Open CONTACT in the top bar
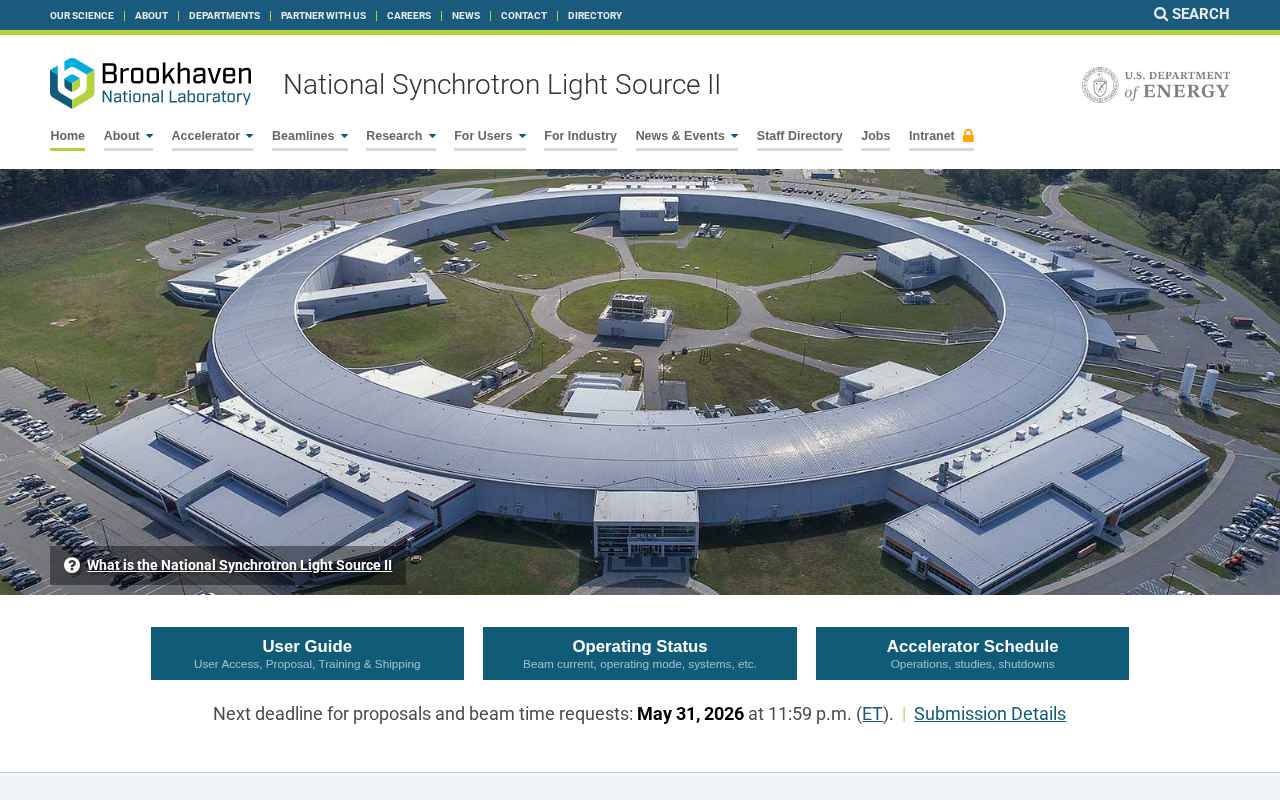This screenshot has height=800, width=1280. pyautogui.click(x=524, y=16)
